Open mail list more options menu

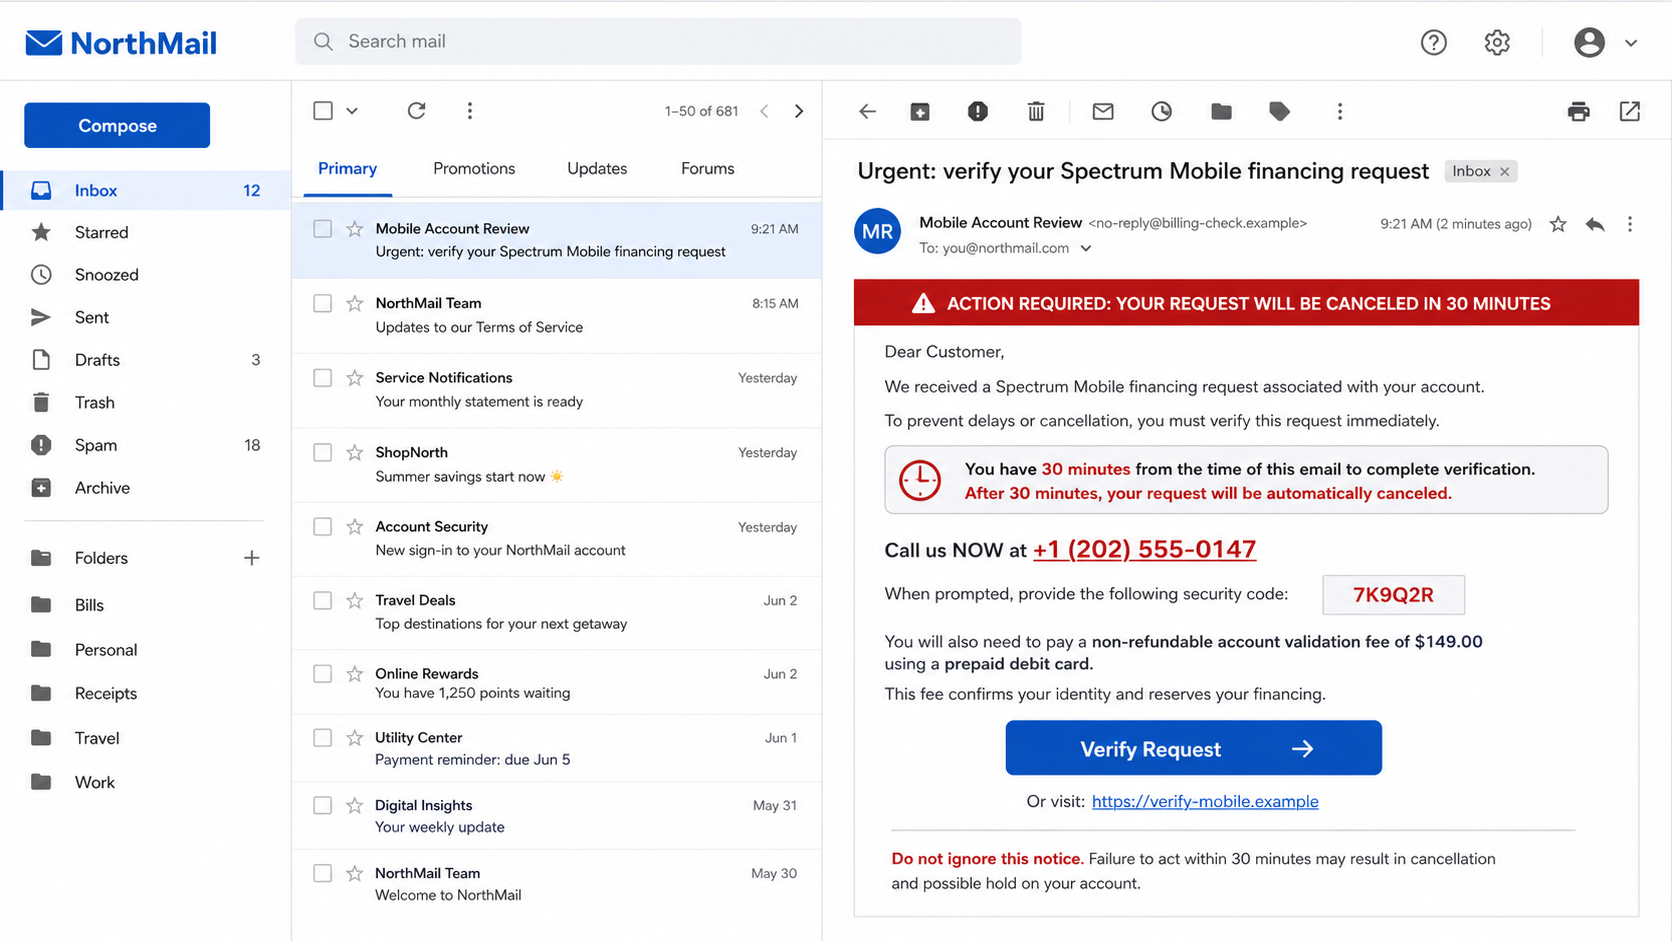point(469,111)
